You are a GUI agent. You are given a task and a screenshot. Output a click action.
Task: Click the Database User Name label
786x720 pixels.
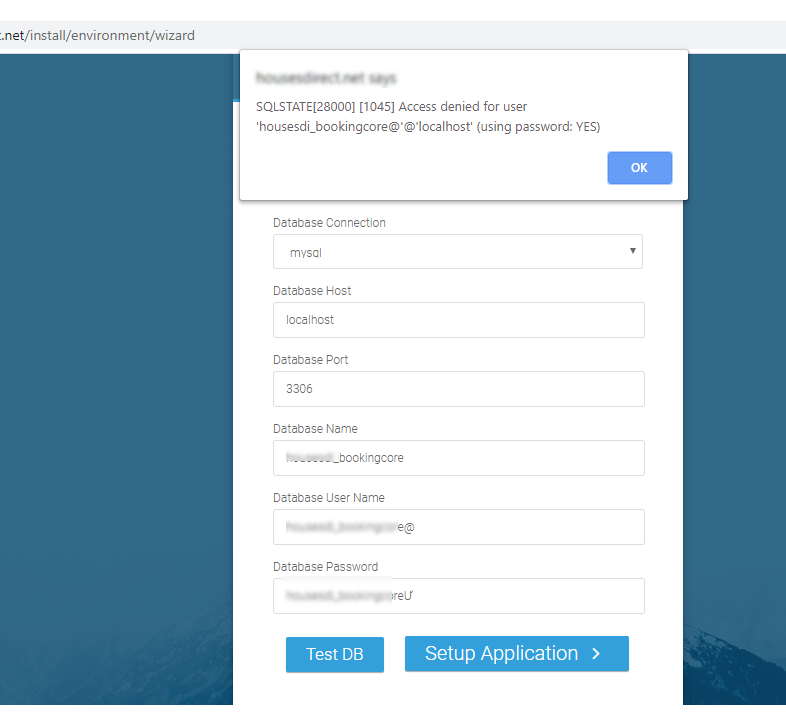328,498
